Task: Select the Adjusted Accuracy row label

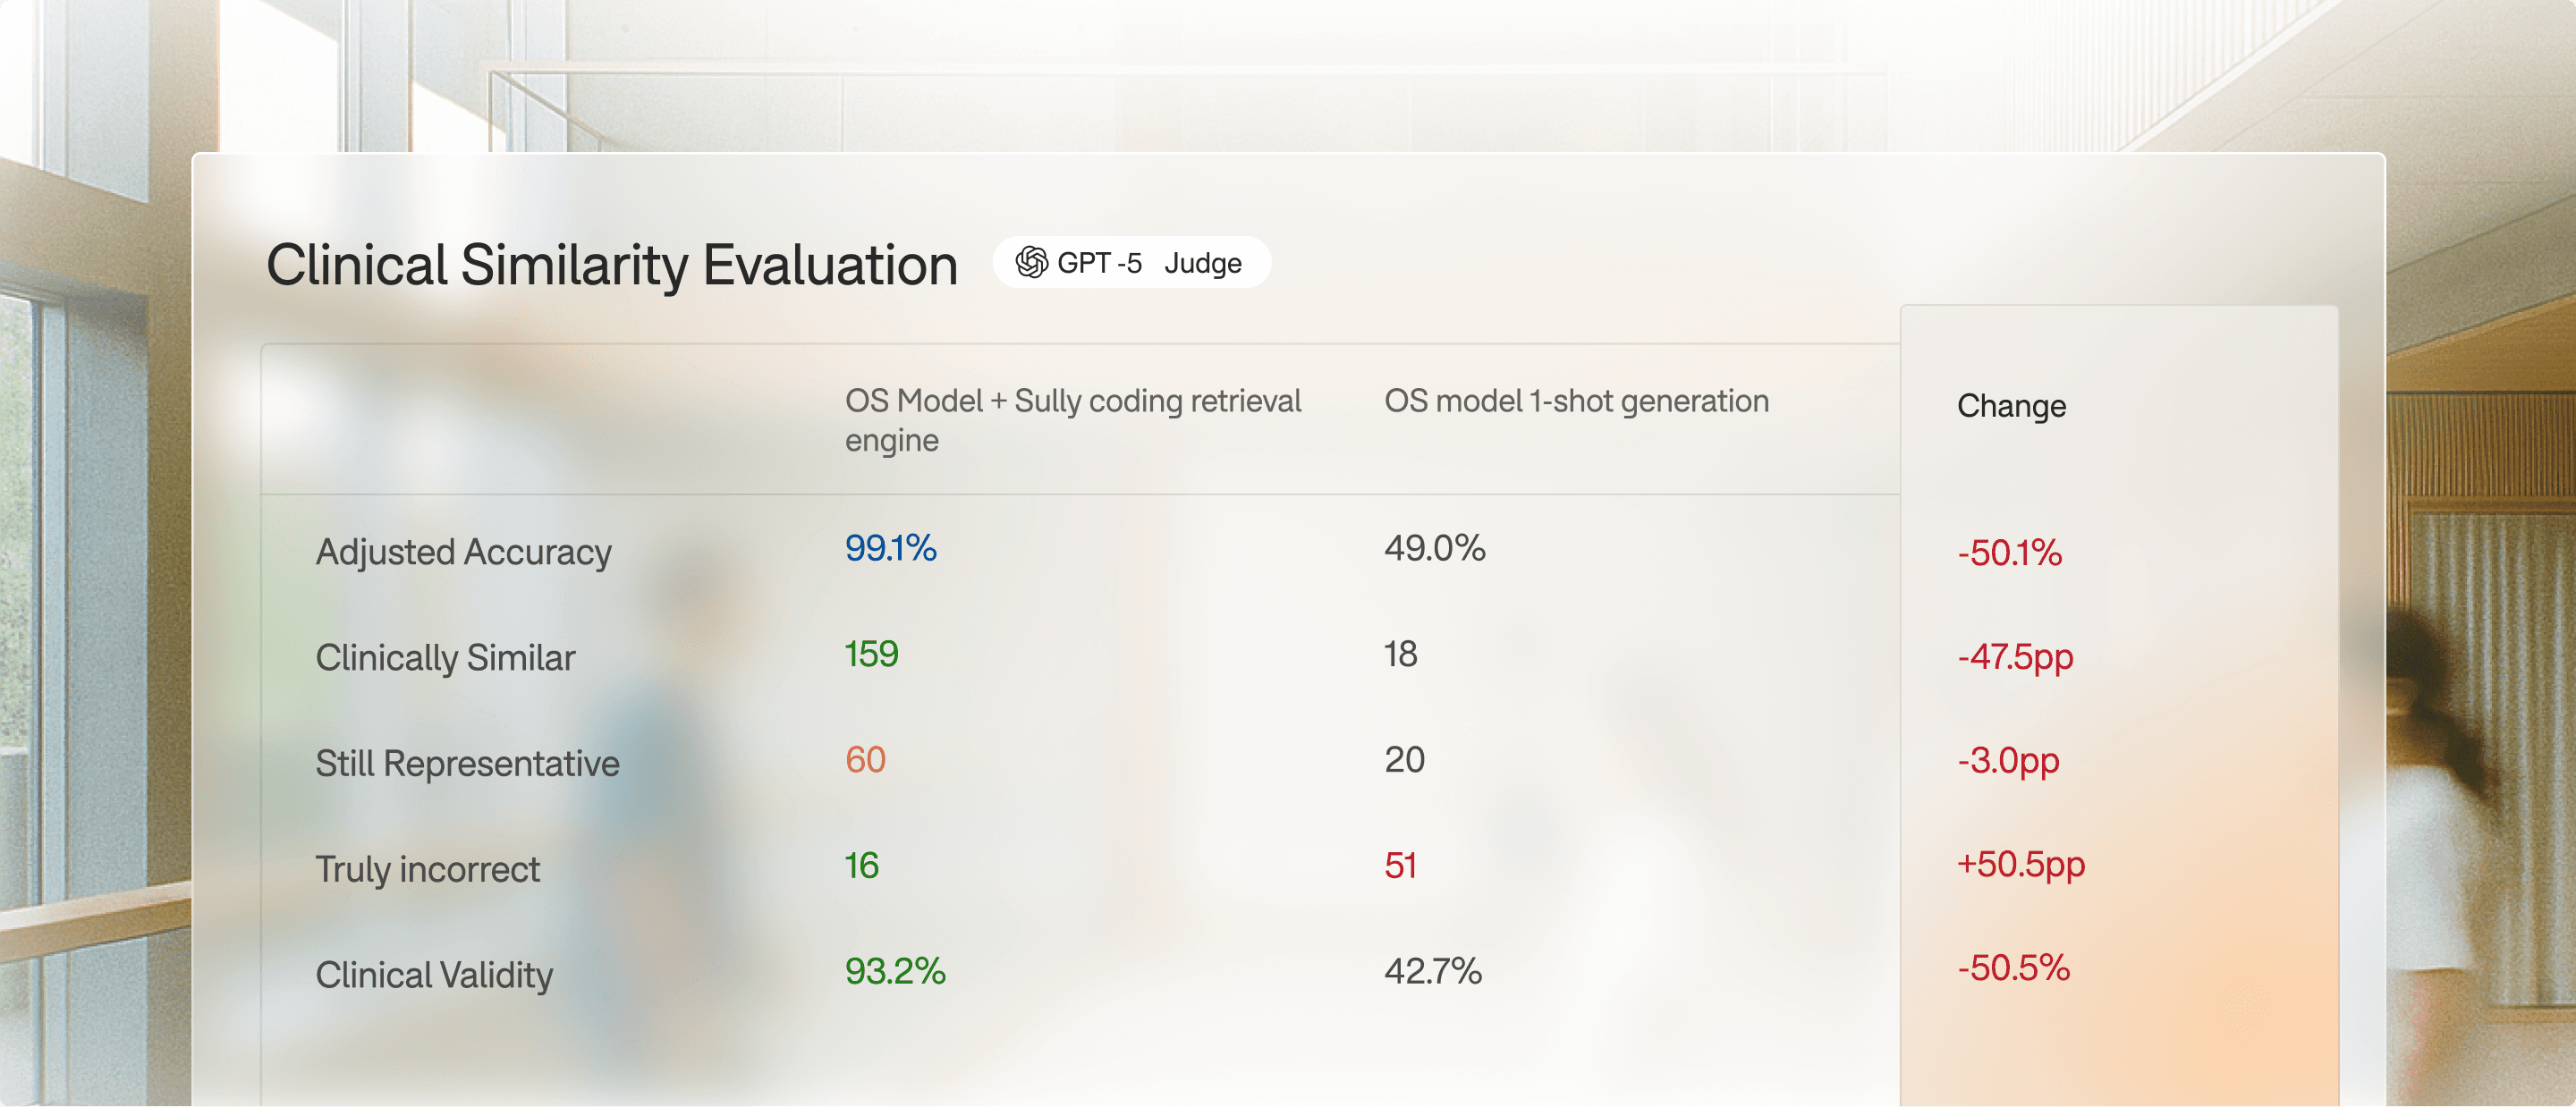Action: 463,552
